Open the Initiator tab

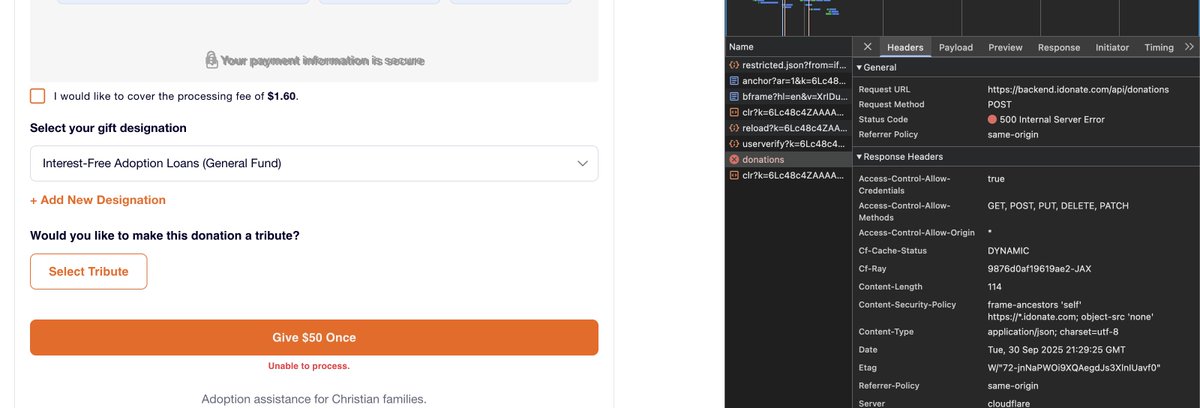[1112, 47]
